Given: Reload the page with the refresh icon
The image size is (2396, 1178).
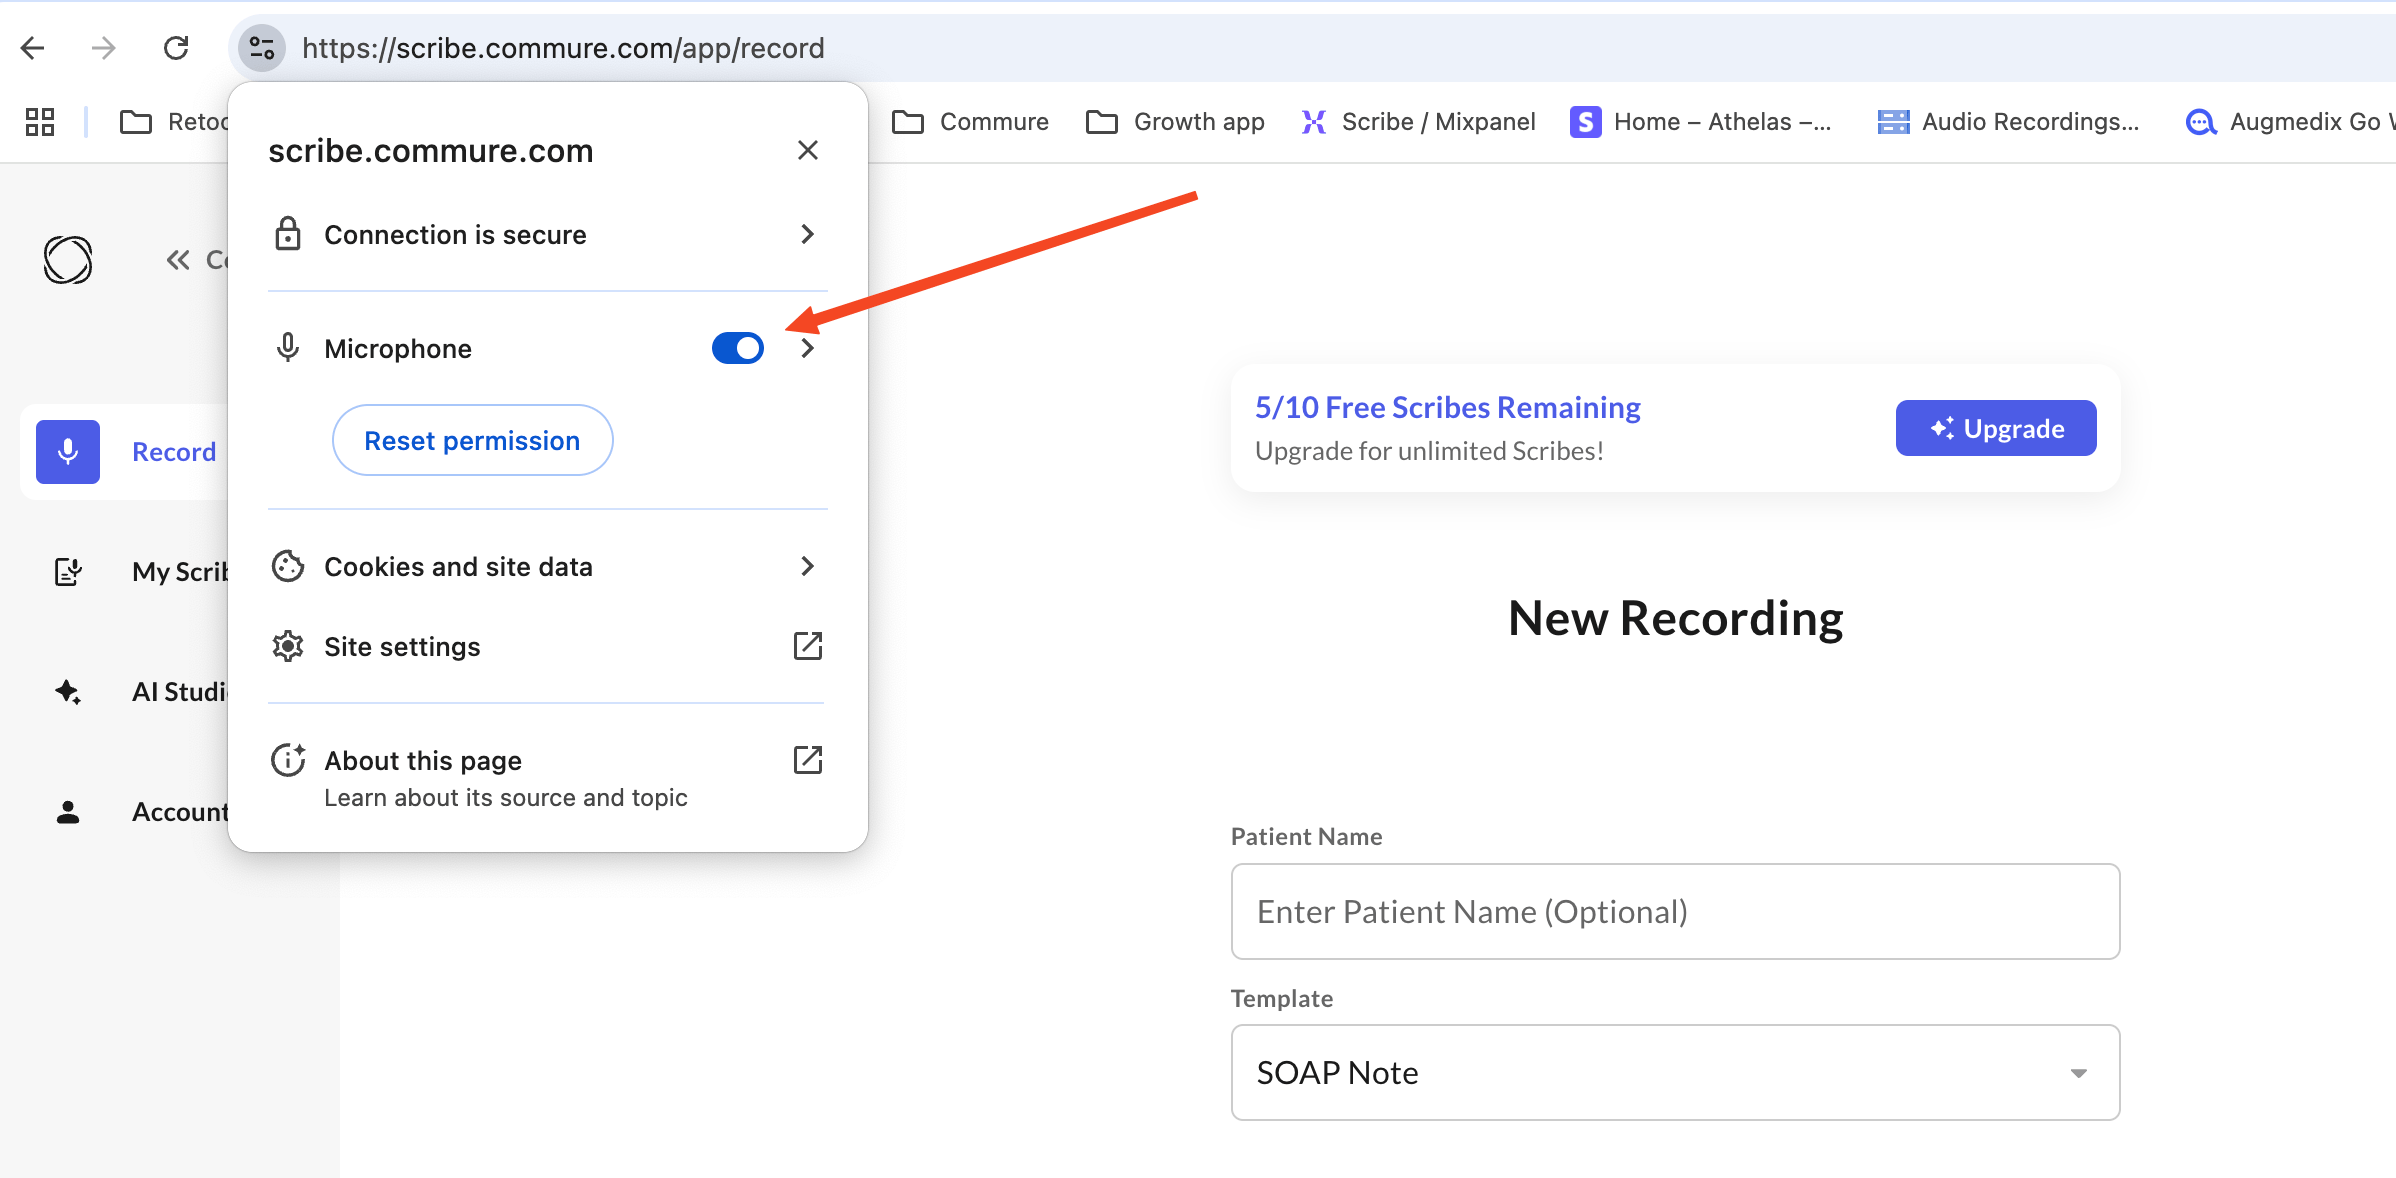Looking at the screenshot, I should coord(176,47).
